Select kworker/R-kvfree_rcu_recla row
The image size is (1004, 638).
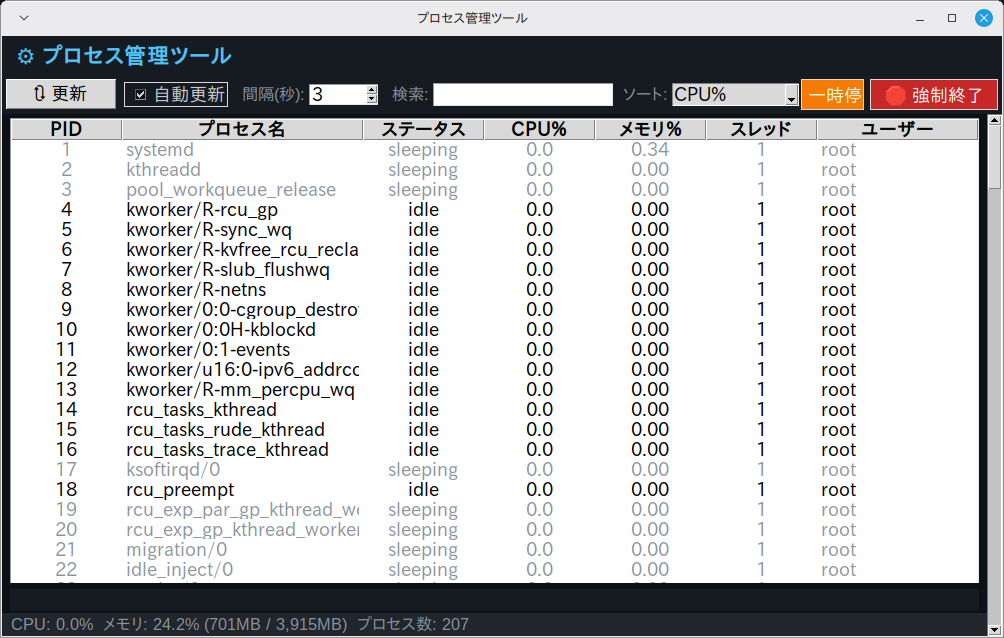click(494, 250)
